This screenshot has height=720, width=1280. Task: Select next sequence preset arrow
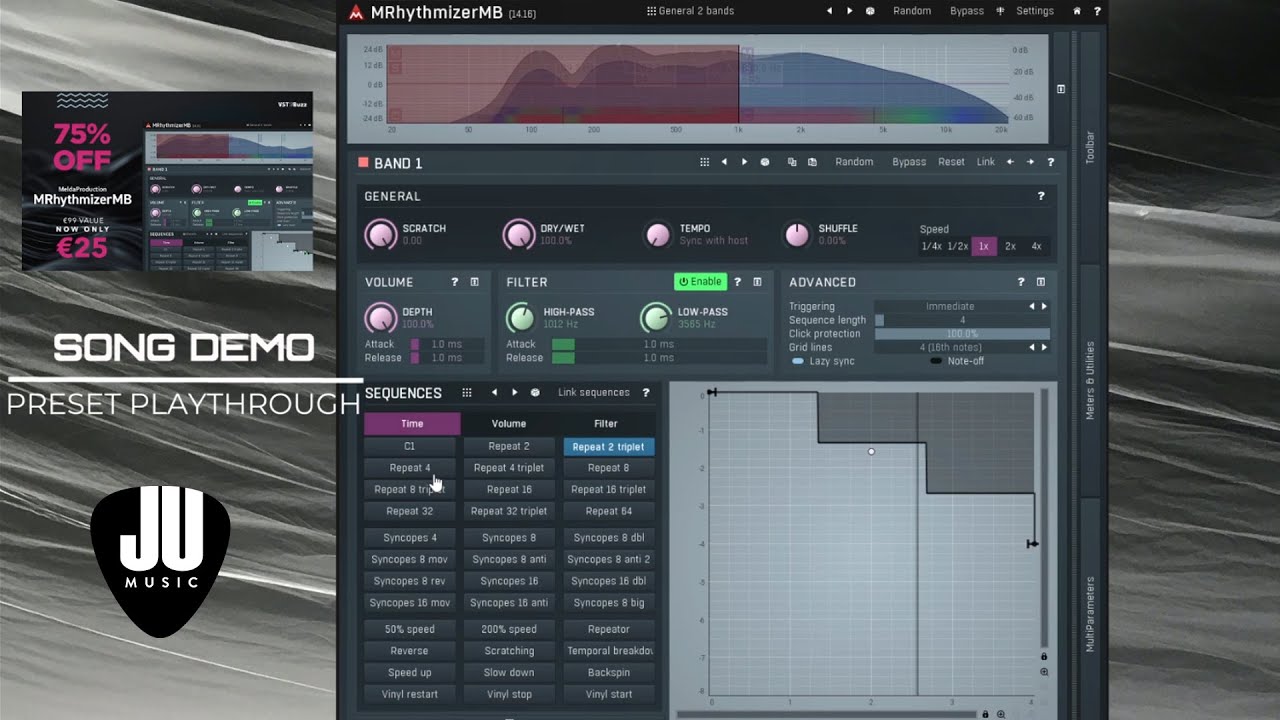[x=515, y=393]
